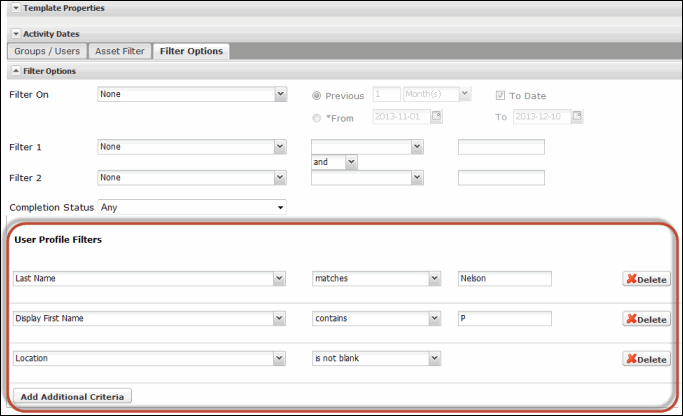Viewport: 683px width, 416px height.
Task: Delete the Location filter row
Action: pyautogui.click(x=646, y=359)
